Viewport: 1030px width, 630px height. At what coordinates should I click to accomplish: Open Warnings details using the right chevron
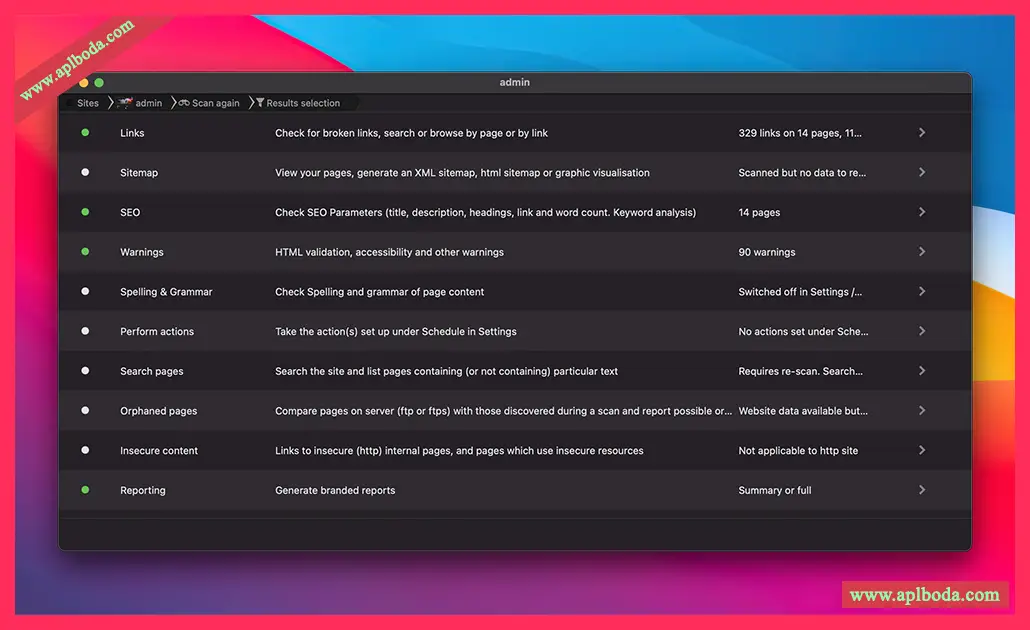[x=921, y=252]
